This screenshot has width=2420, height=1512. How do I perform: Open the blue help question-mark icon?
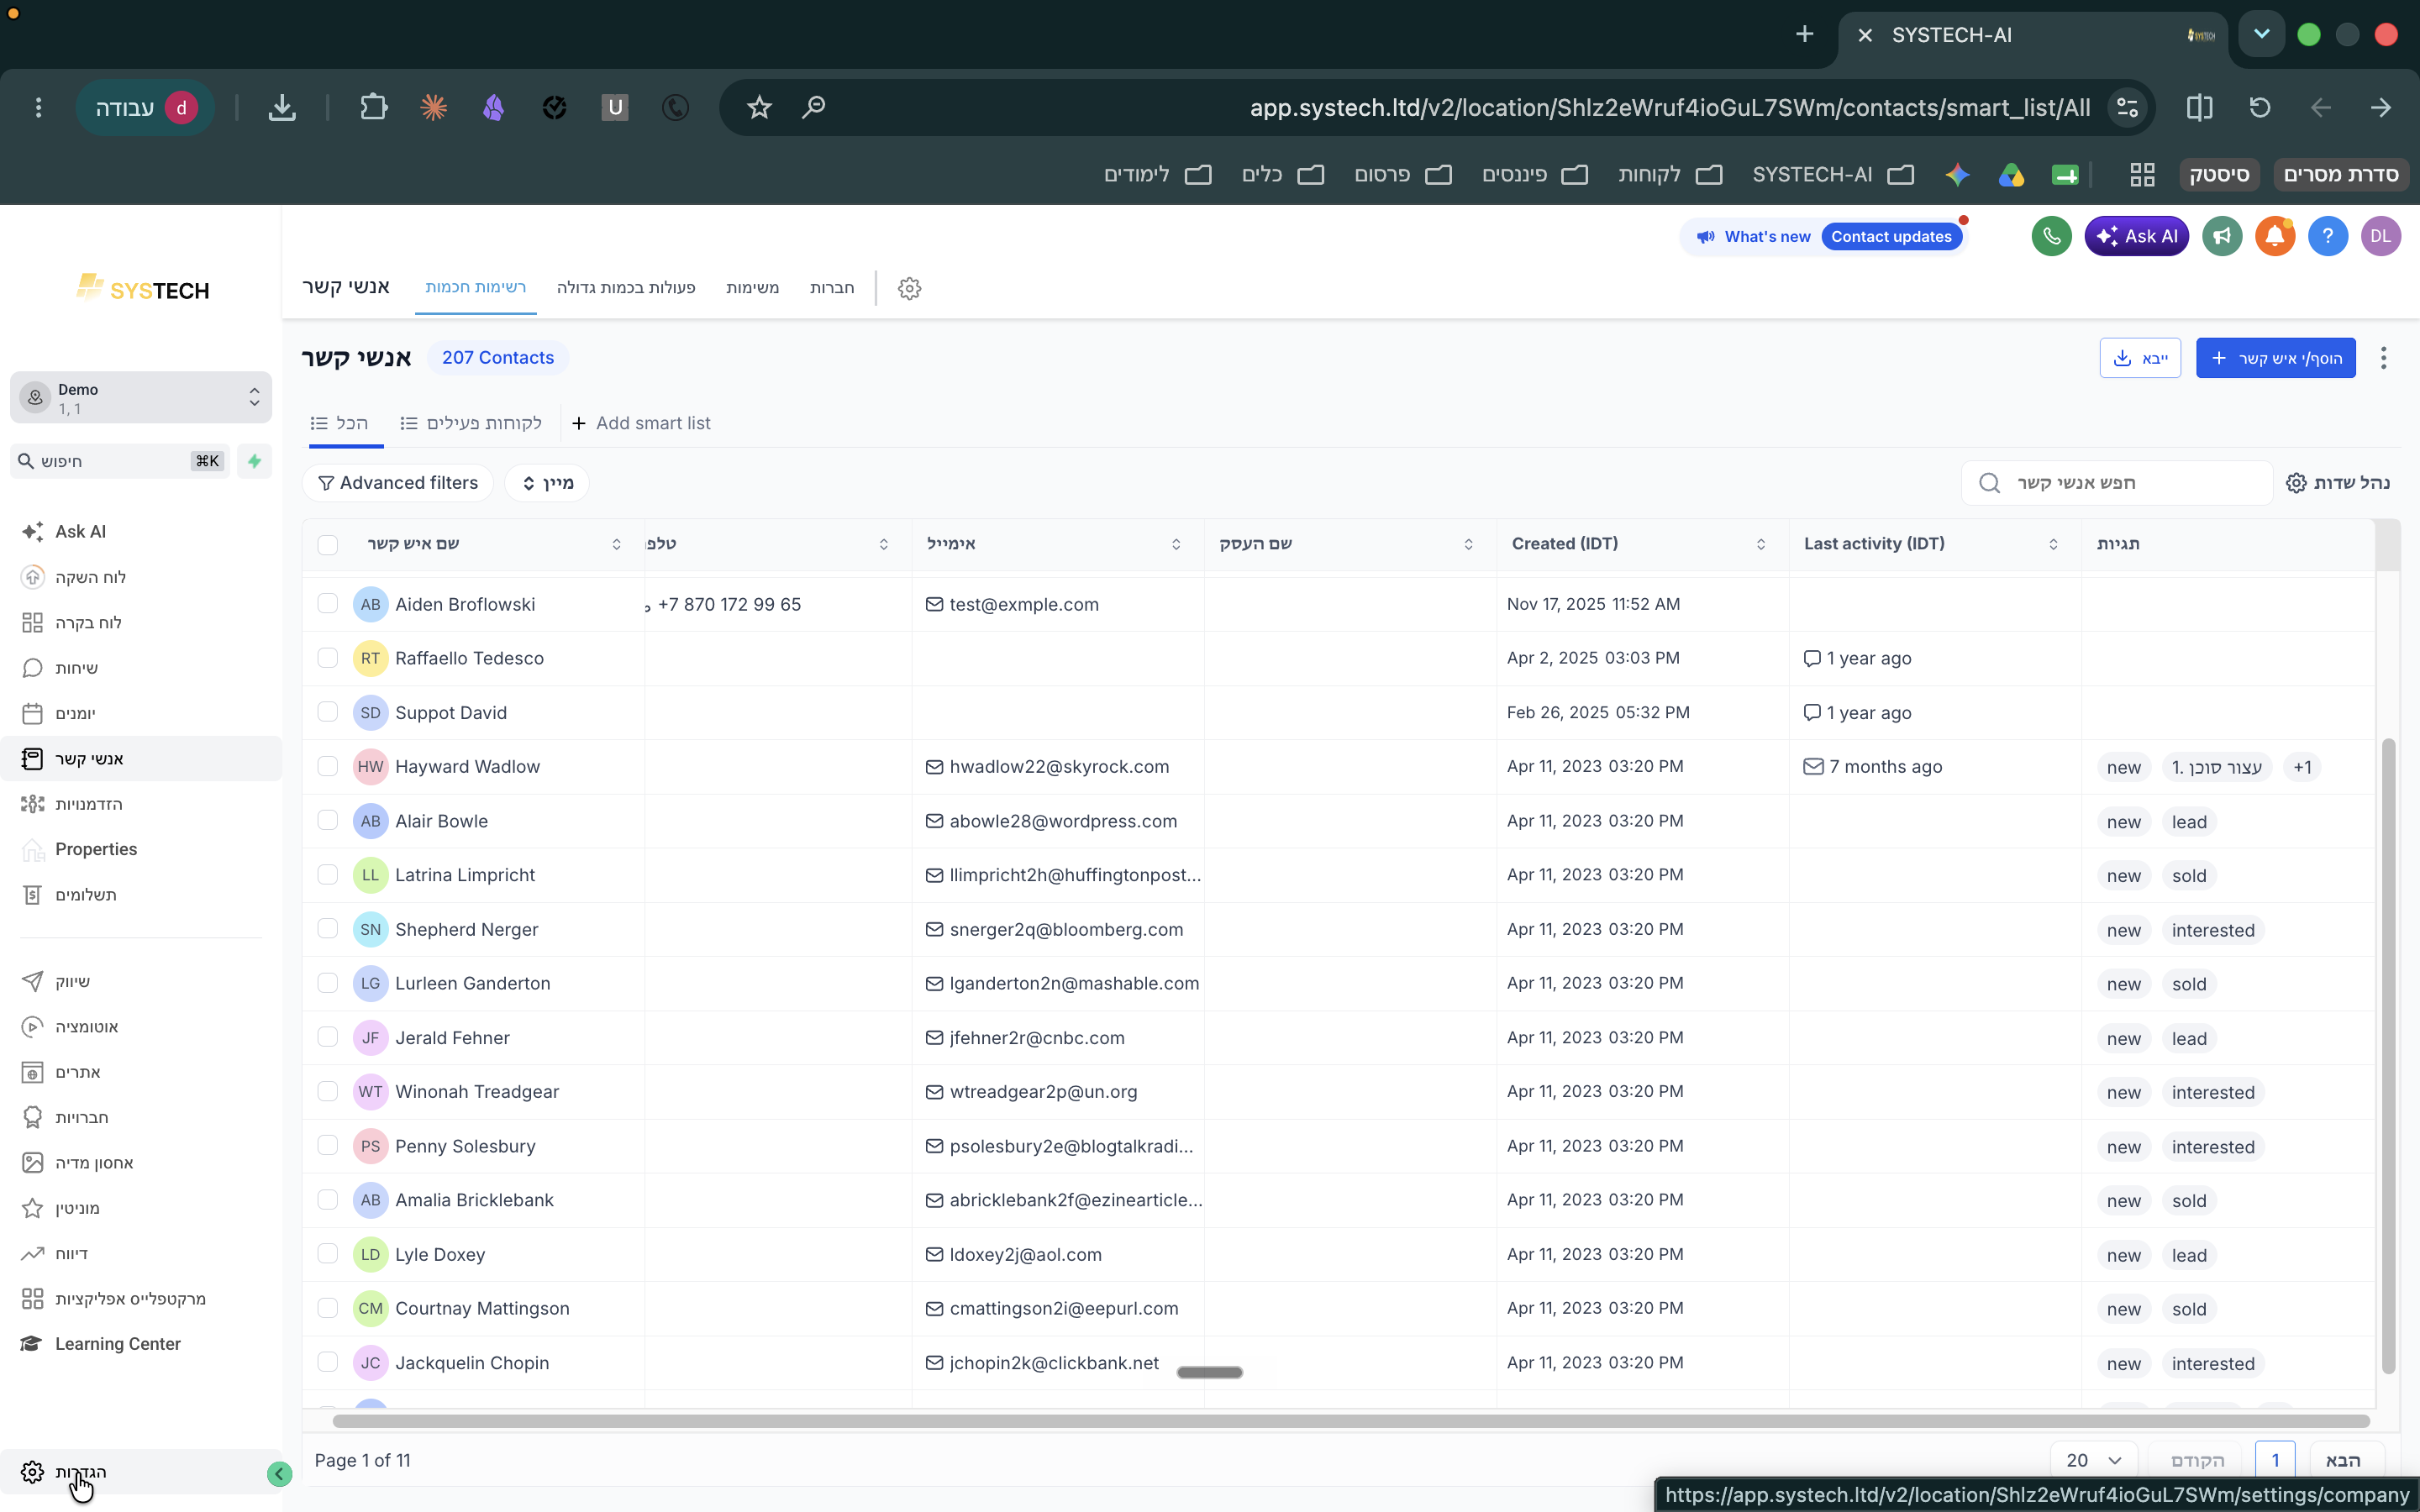2327,237
